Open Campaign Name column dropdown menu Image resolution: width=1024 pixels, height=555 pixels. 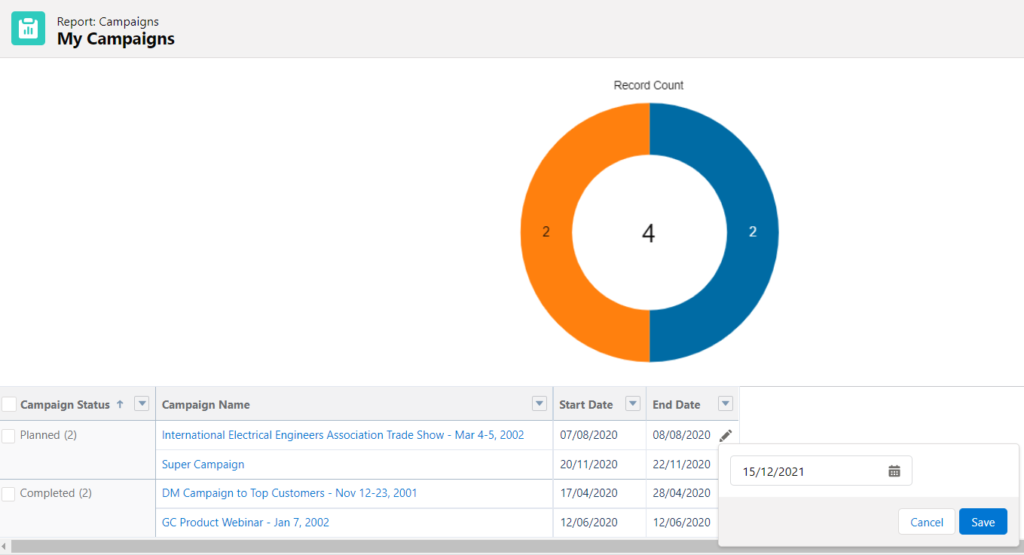(x=539, y=404)
